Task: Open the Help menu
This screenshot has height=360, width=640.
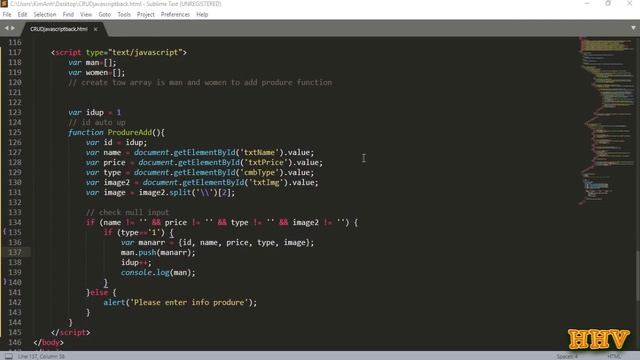Action: pyautogui.click(x=202, y=14)
